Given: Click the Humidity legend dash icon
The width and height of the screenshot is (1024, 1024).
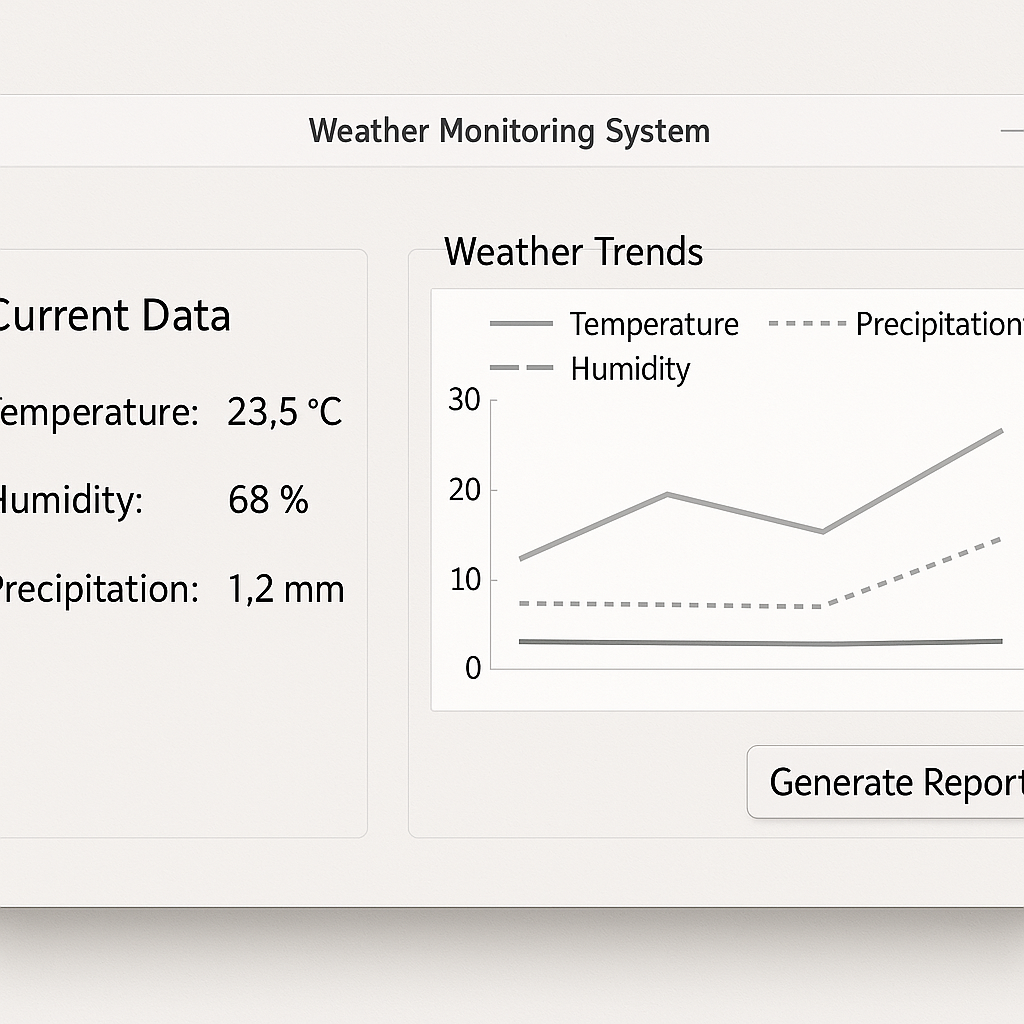Looking at the screenshot, I should (521, 369).
